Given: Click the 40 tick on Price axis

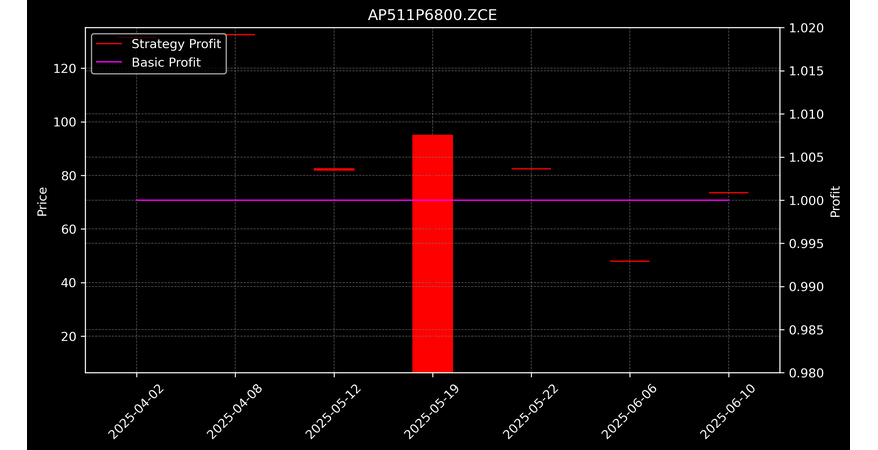Looking at the screenshot, I should point(68,283).
